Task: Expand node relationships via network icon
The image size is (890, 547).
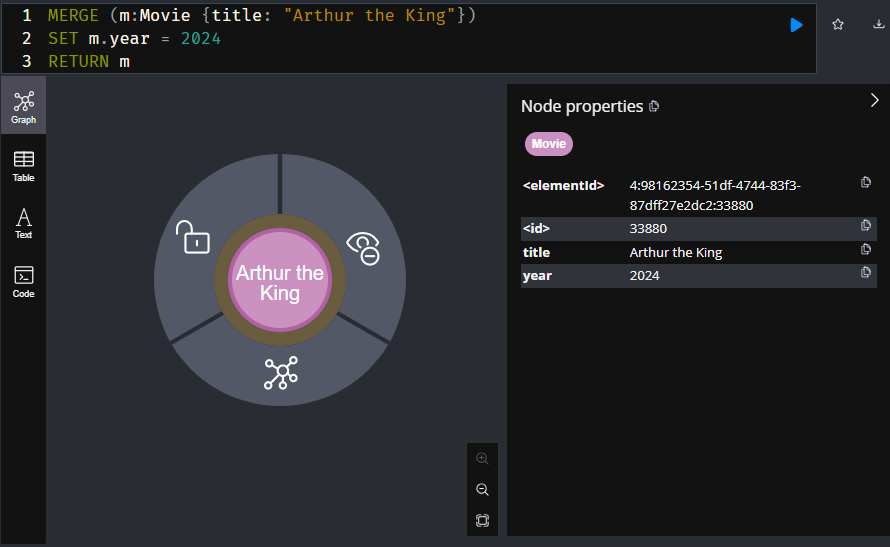Action: [x=281, y=373]
